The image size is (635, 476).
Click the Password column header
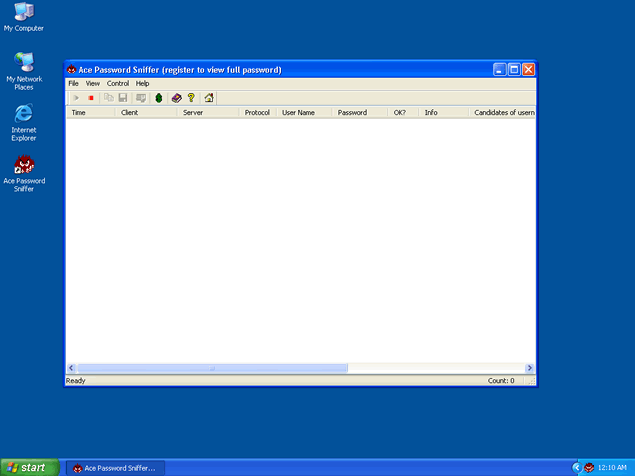(x=360, y=113)
